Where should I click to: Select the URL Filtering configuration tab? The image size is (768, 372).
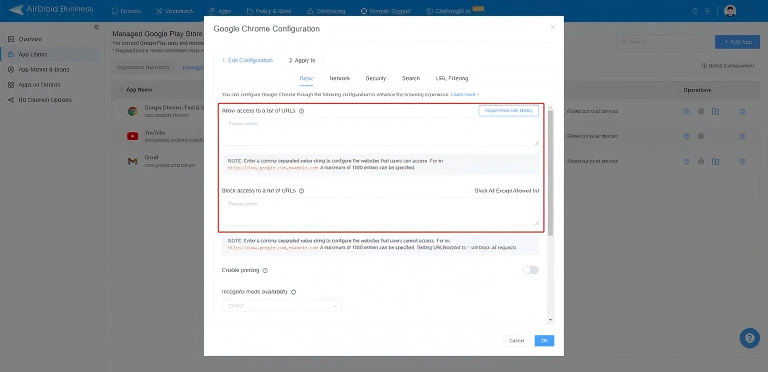point(452,78)
